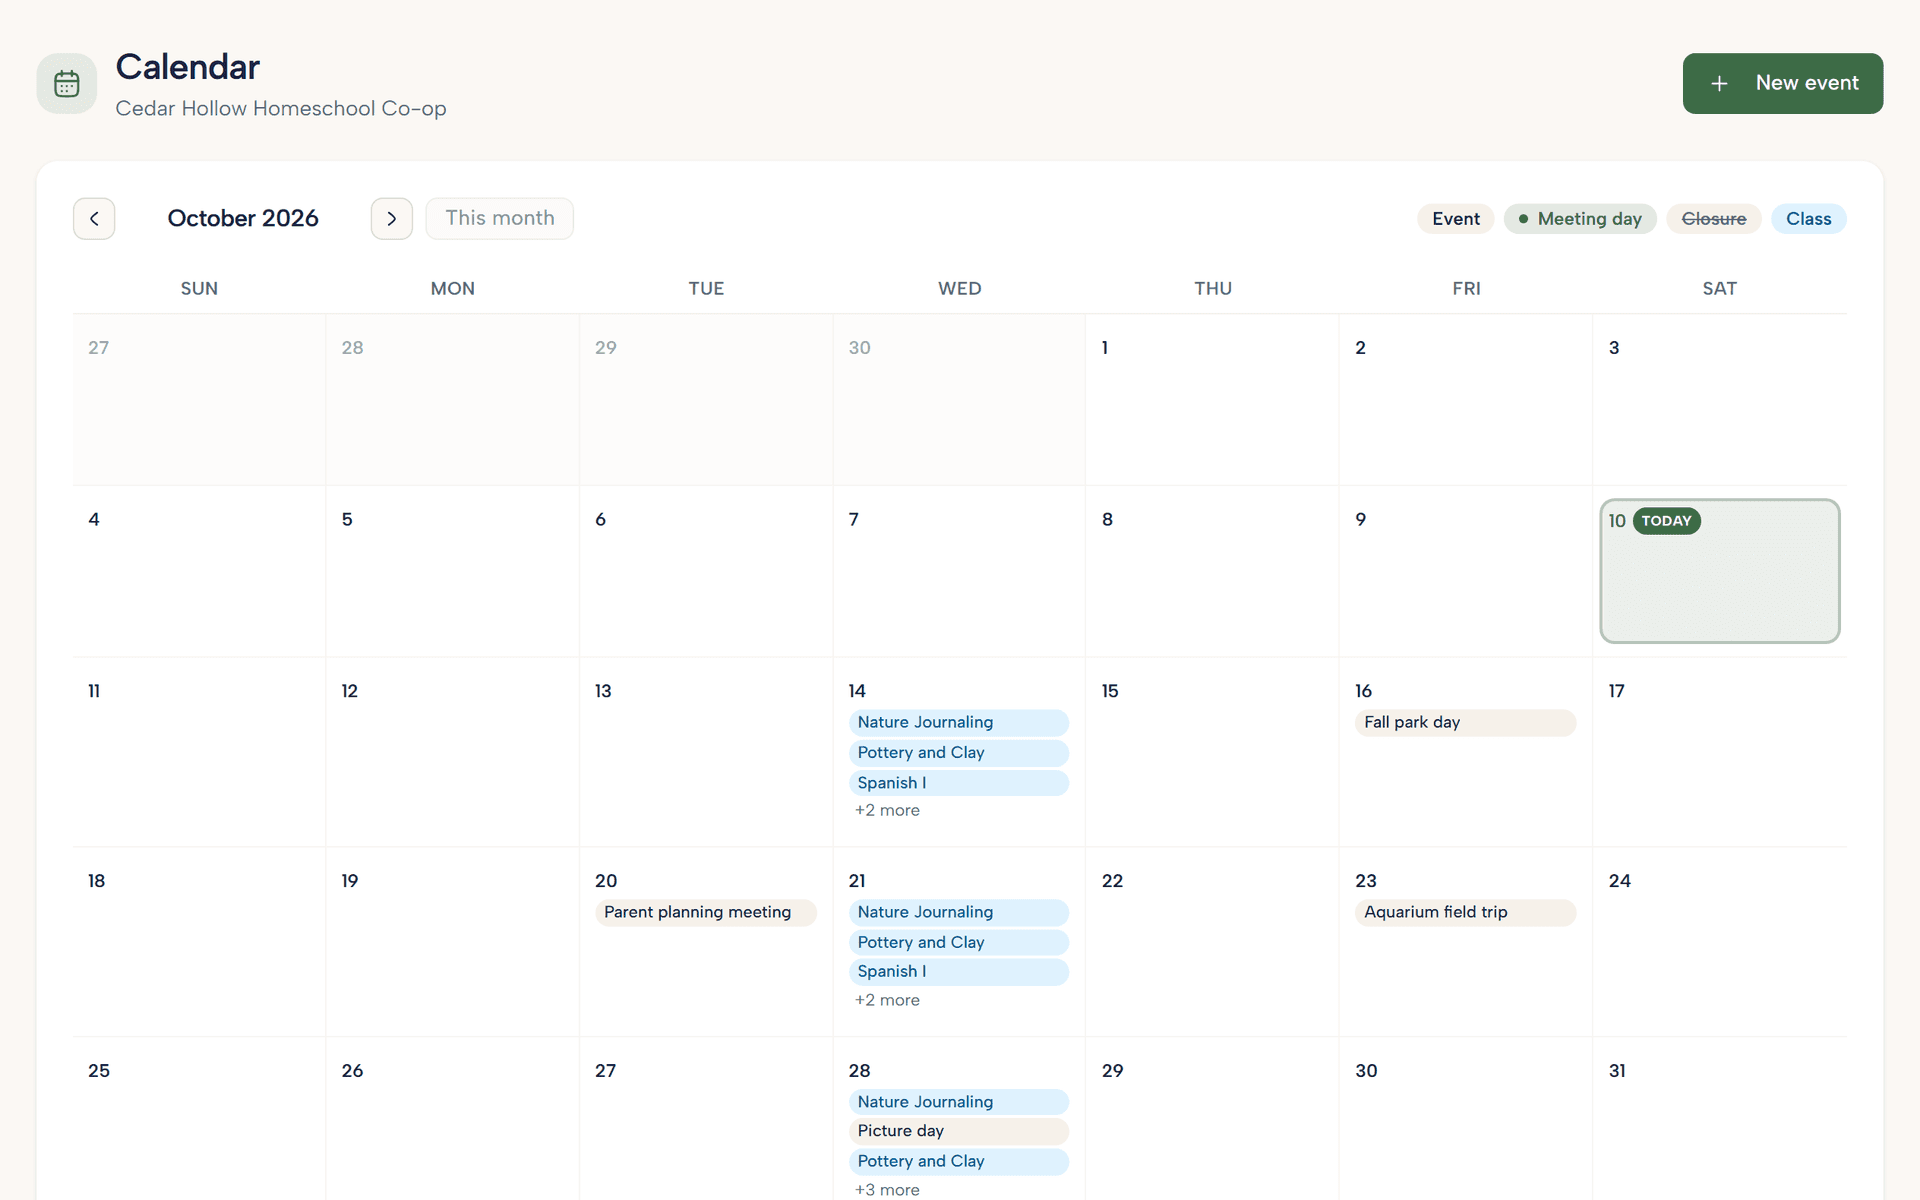Open Nature Journaling on October 28
This screenshot has height=1200, width=1920.
tap(958, 1102)
